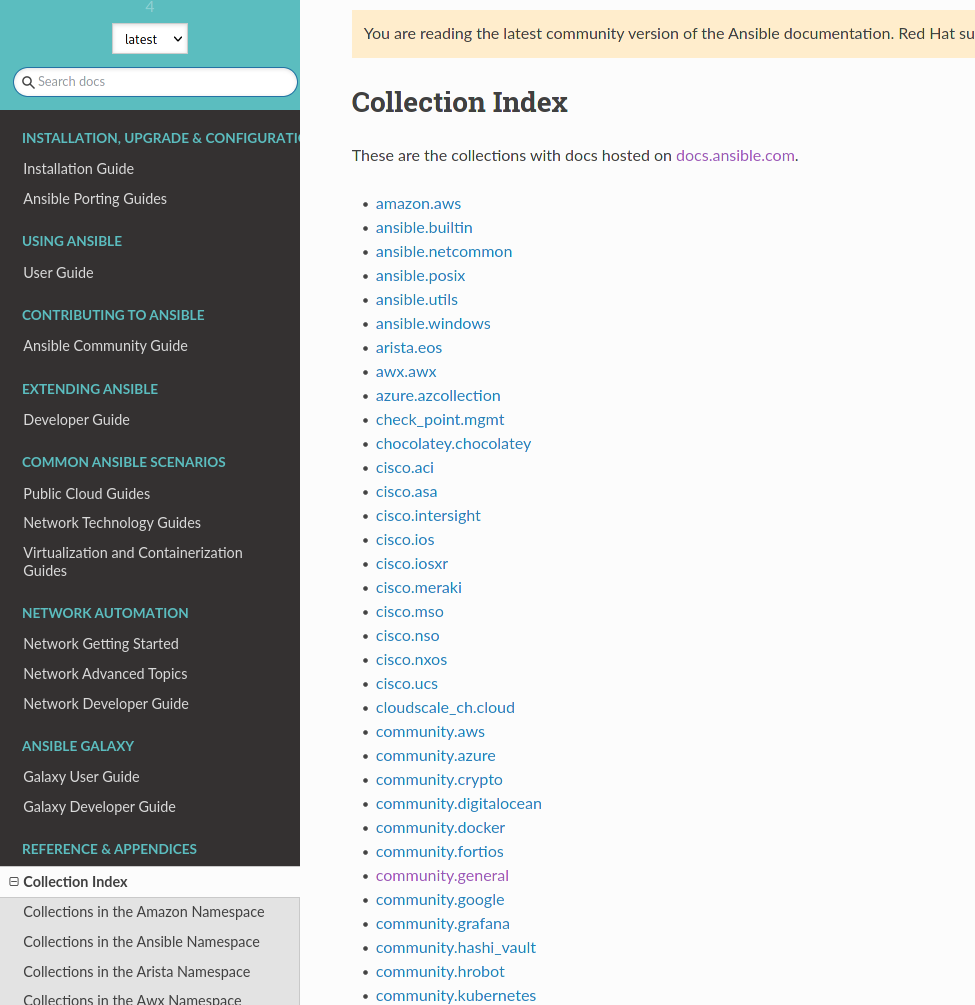Collapse the Collection Index tree item
975x1005 pixels.
[x=13, y=882]
